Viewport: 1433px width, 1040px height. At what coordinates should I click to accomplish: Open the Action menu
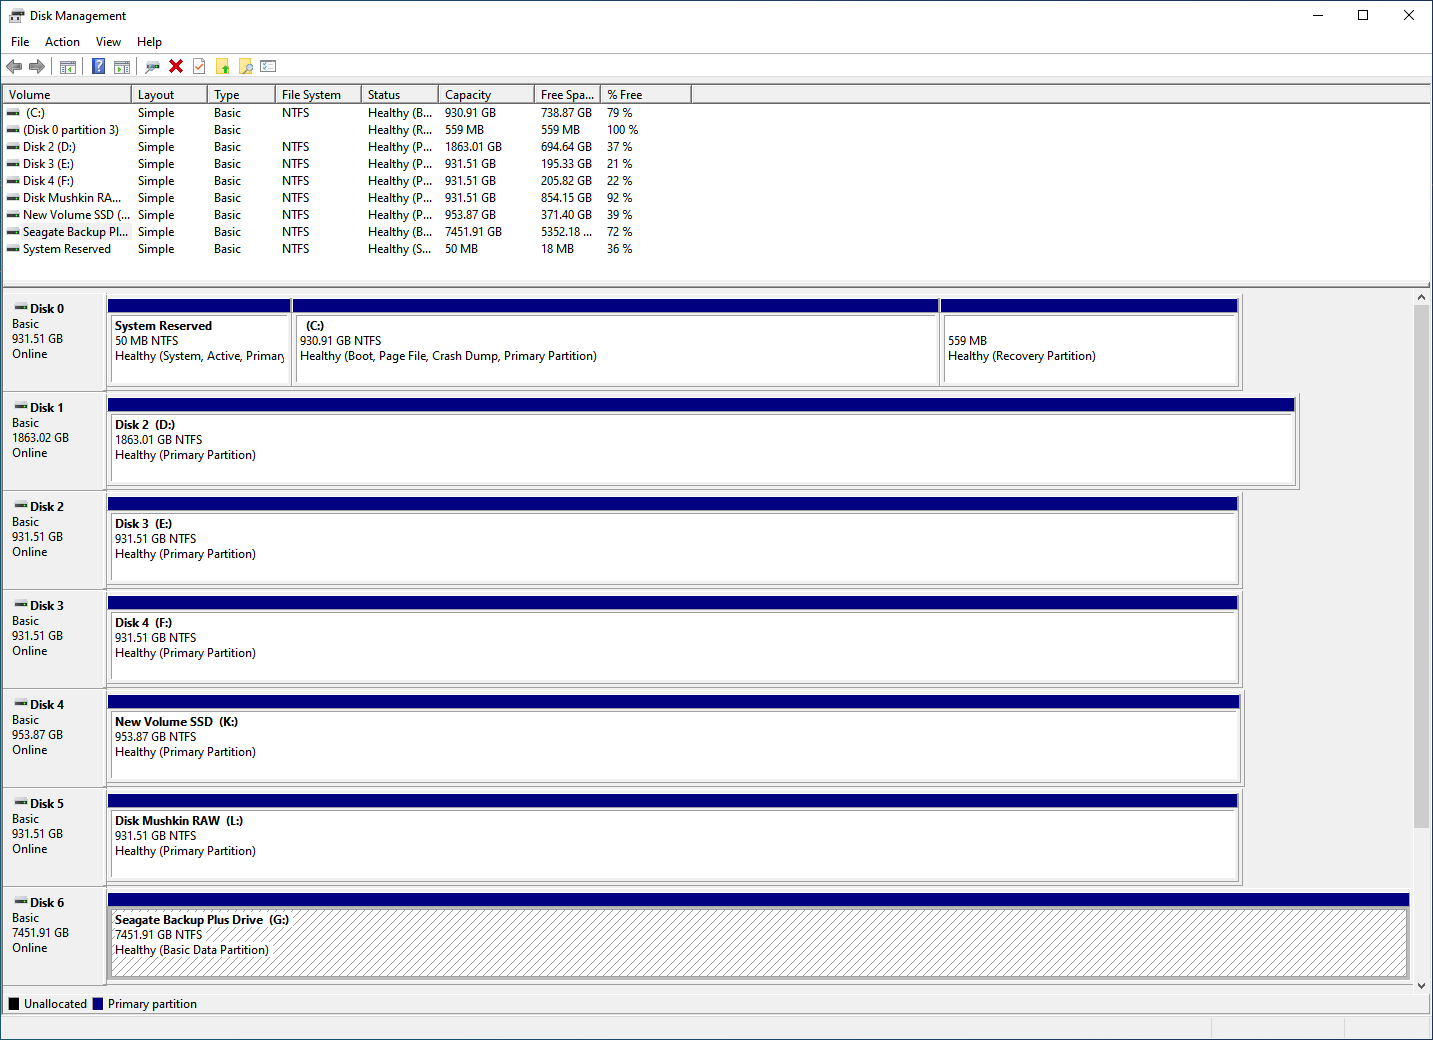tap(62, 42)
